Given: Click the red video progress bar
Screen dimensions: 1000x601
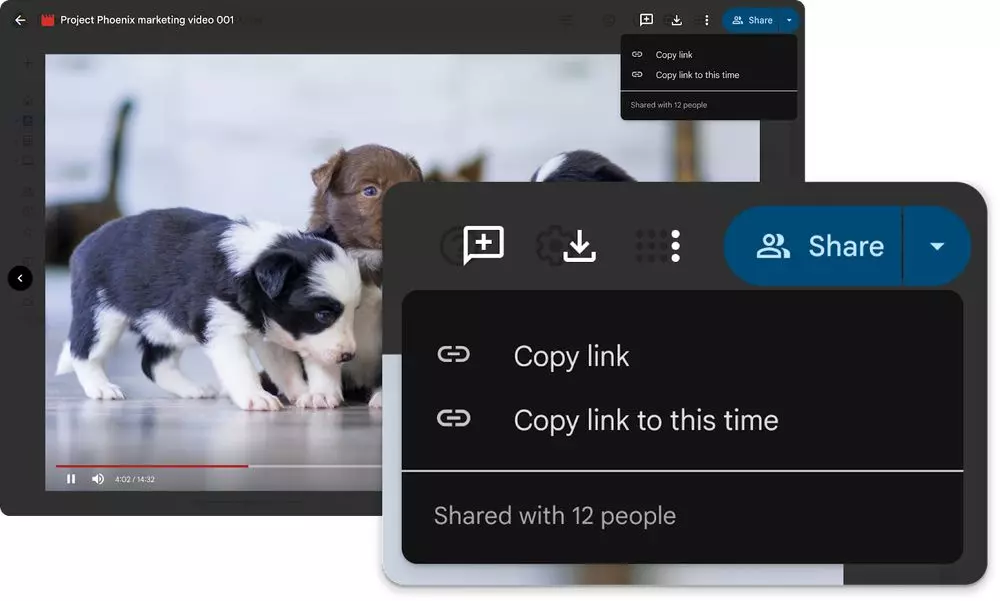Looking at the screenshot, I should tap(150, 466).
